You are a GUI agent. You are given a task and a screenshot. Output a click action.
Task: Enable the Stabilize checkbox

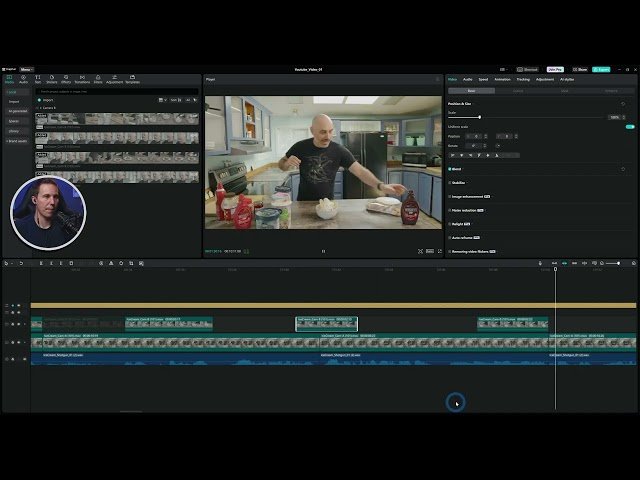[x=450, y=183]
